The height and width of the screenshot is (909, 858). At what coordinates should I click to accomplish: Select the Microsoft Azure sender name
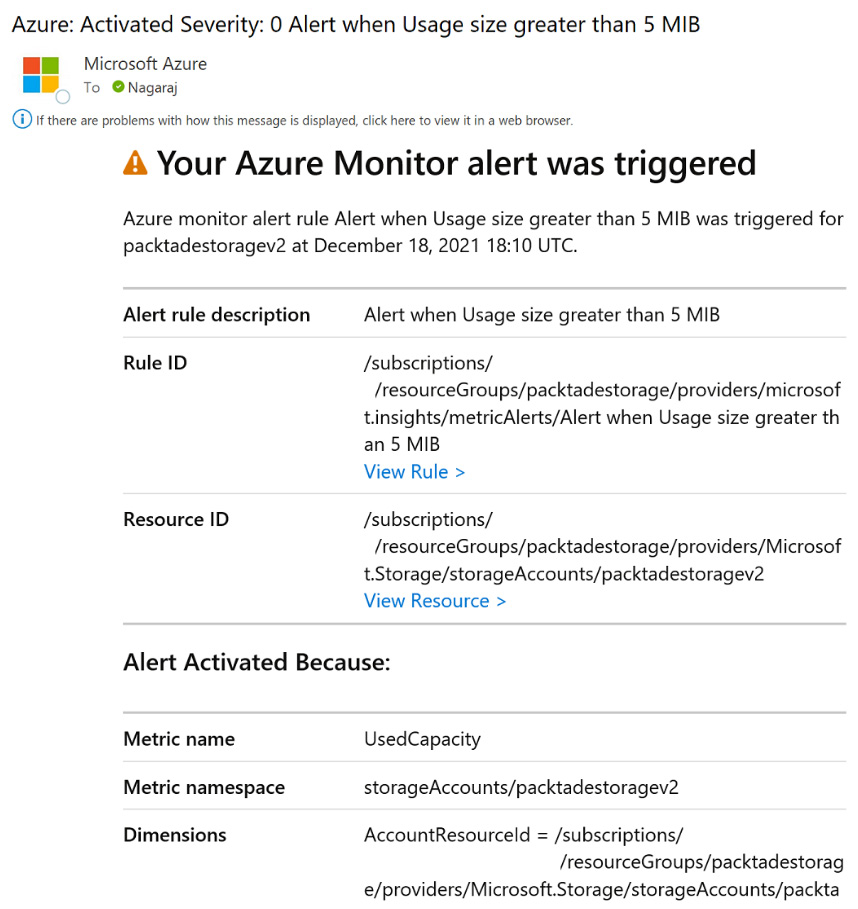click(145, 64)
